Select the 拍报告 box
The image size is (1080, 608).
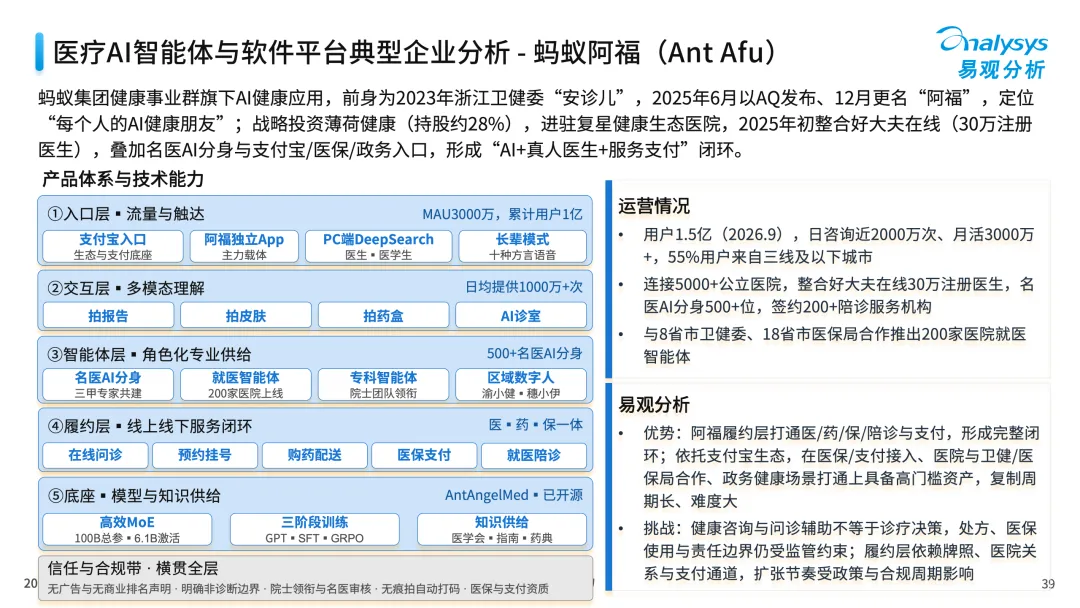(108, 316)
